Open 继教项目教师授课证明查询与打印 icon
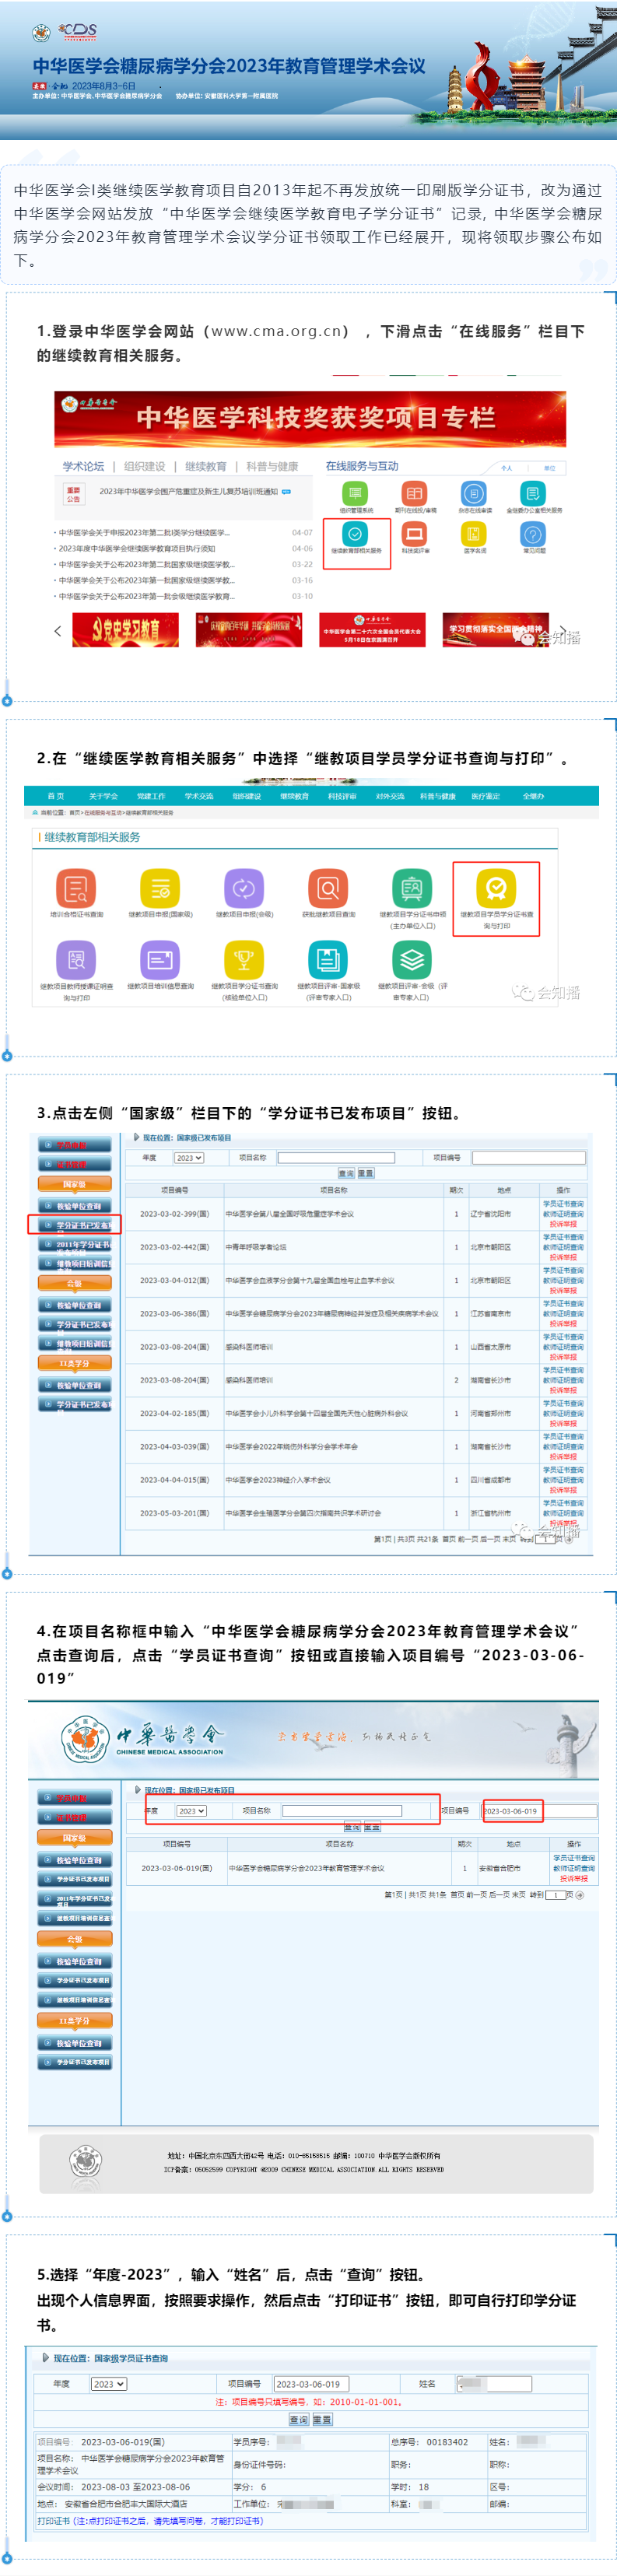617x2576 pixels. (x=76, y=961)
